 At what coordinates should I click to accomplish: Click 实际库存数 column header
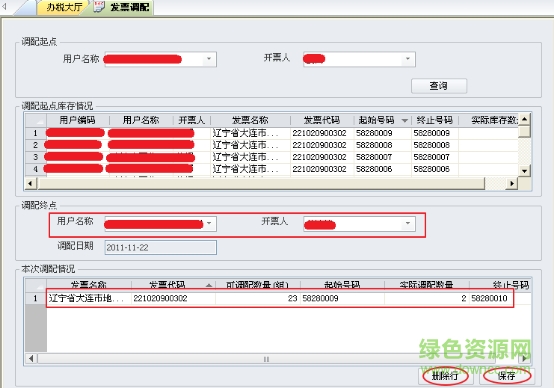tap(494, 120)
